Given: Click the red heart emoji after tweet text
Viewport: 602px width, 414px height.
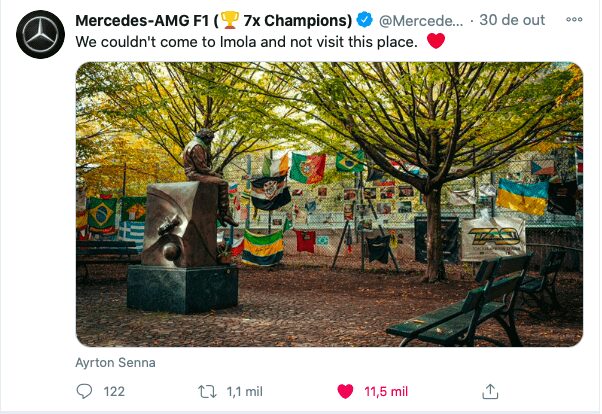Looking at the screenshot, I should (x=436, y=40).
